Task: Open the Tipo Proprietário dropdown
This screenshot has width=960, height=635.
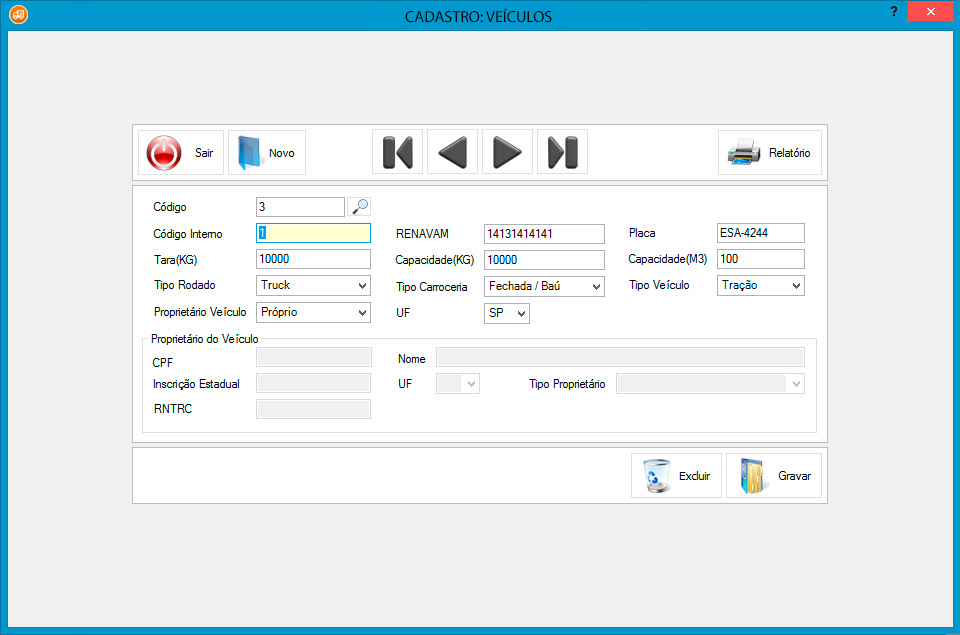Action: (710, 384)
